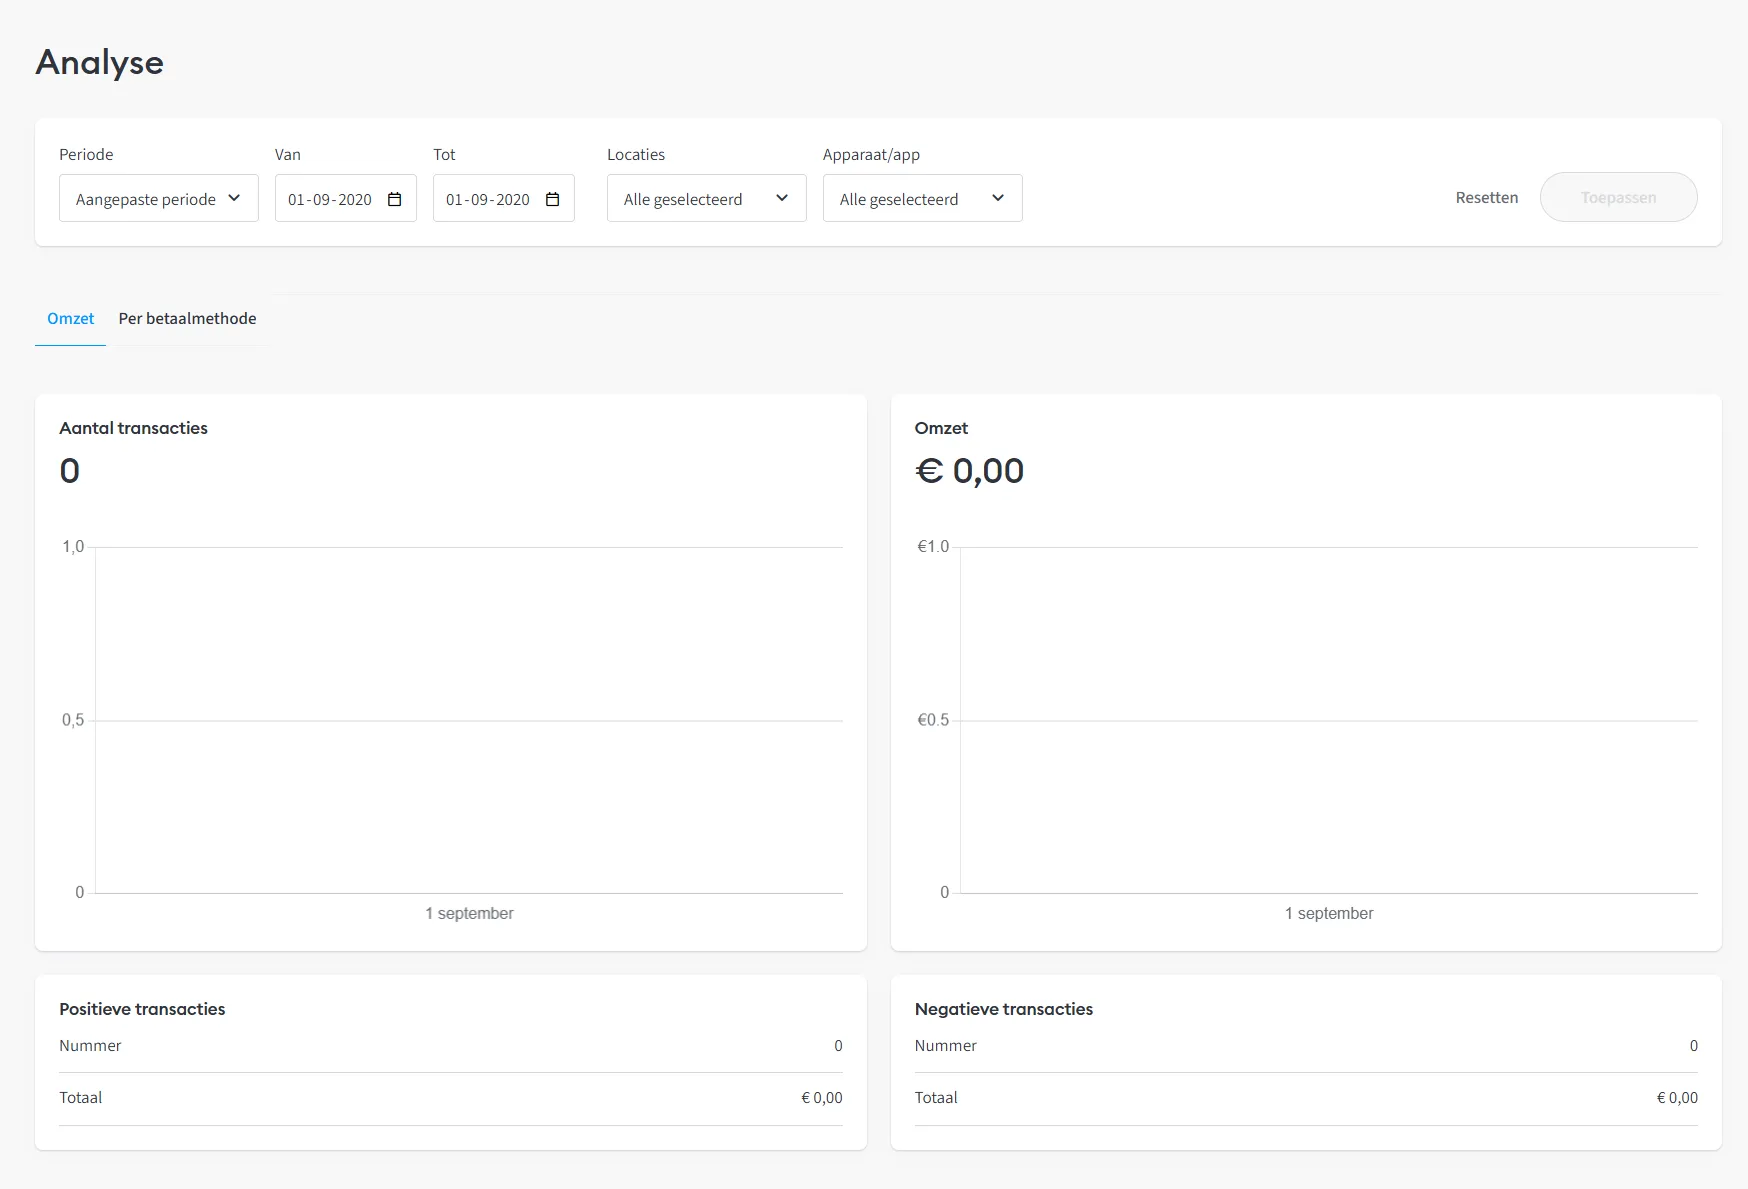Click the € 0,00 Omzet total value
Viewport: 1748px width, 1189px height.
tap(969, 471)
